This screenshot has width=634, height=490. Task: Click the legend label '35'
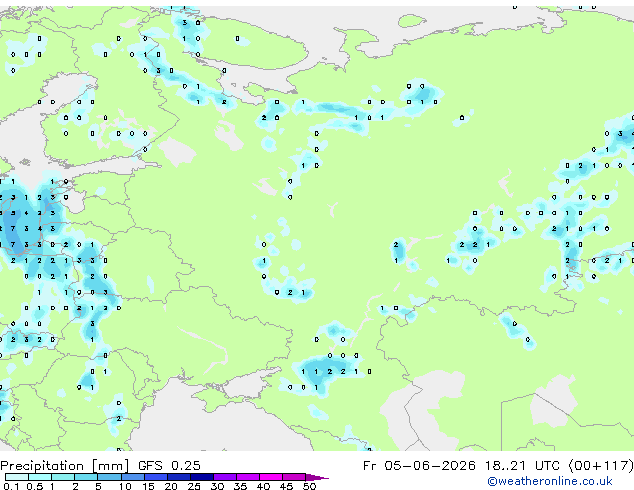pyautogui.click(x=240, y=486)
